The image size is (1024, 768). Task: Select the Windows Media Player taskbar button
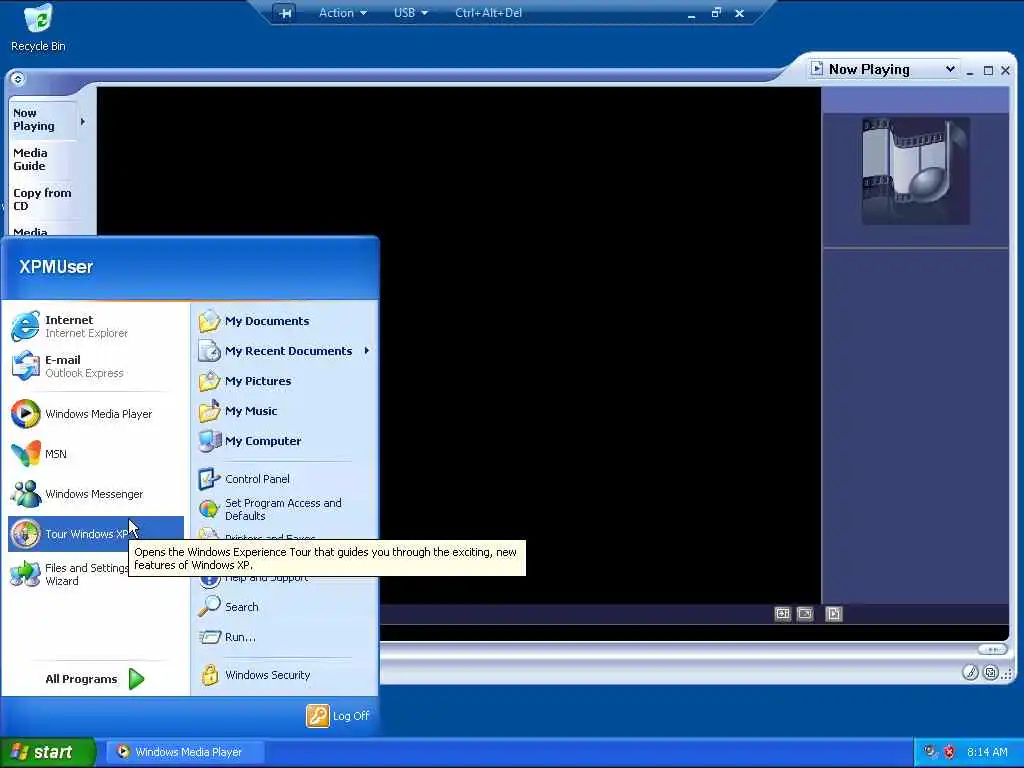click(x=187, y=752)
